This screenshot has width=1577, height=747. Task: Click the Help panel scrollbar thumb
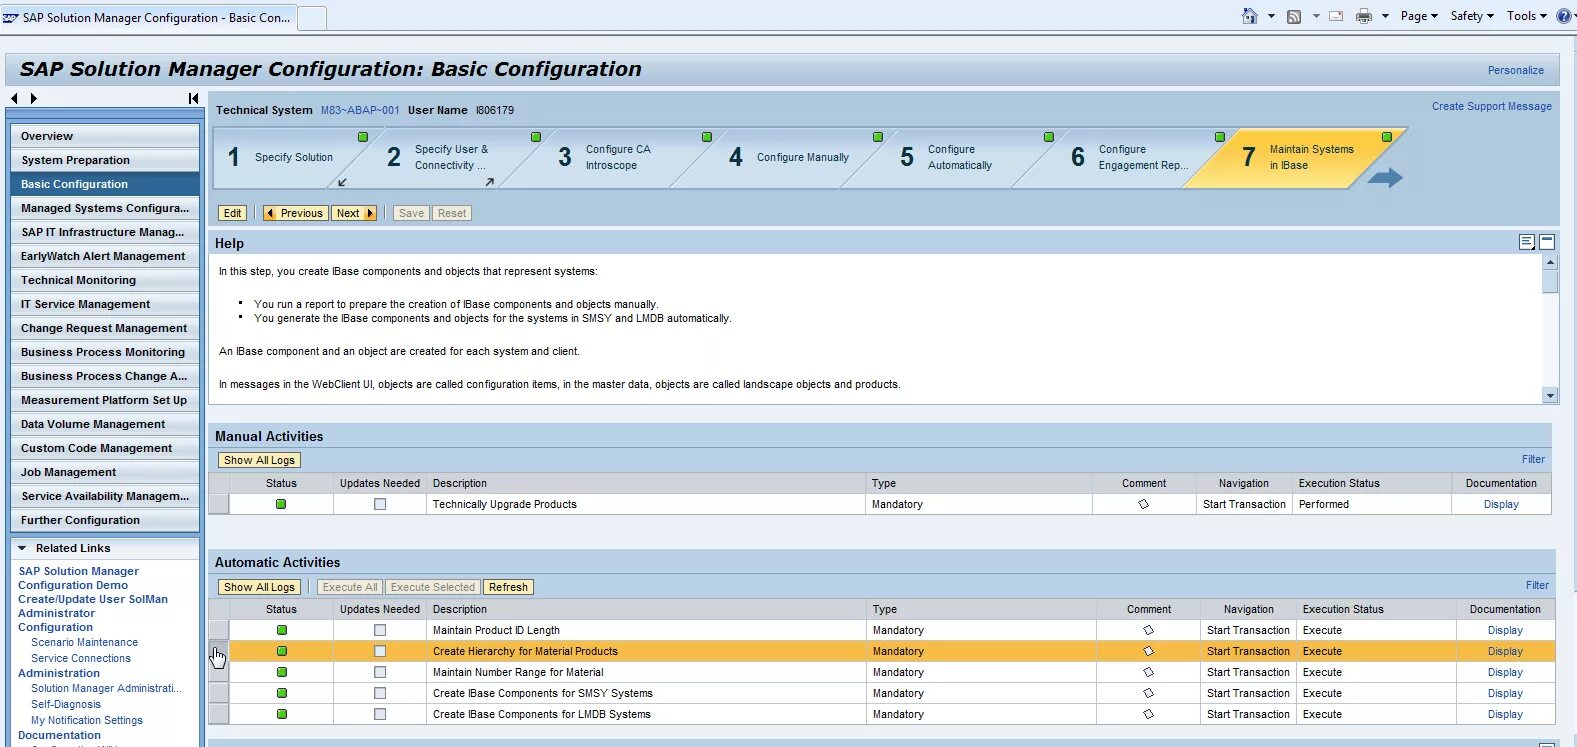[1550, 281]
